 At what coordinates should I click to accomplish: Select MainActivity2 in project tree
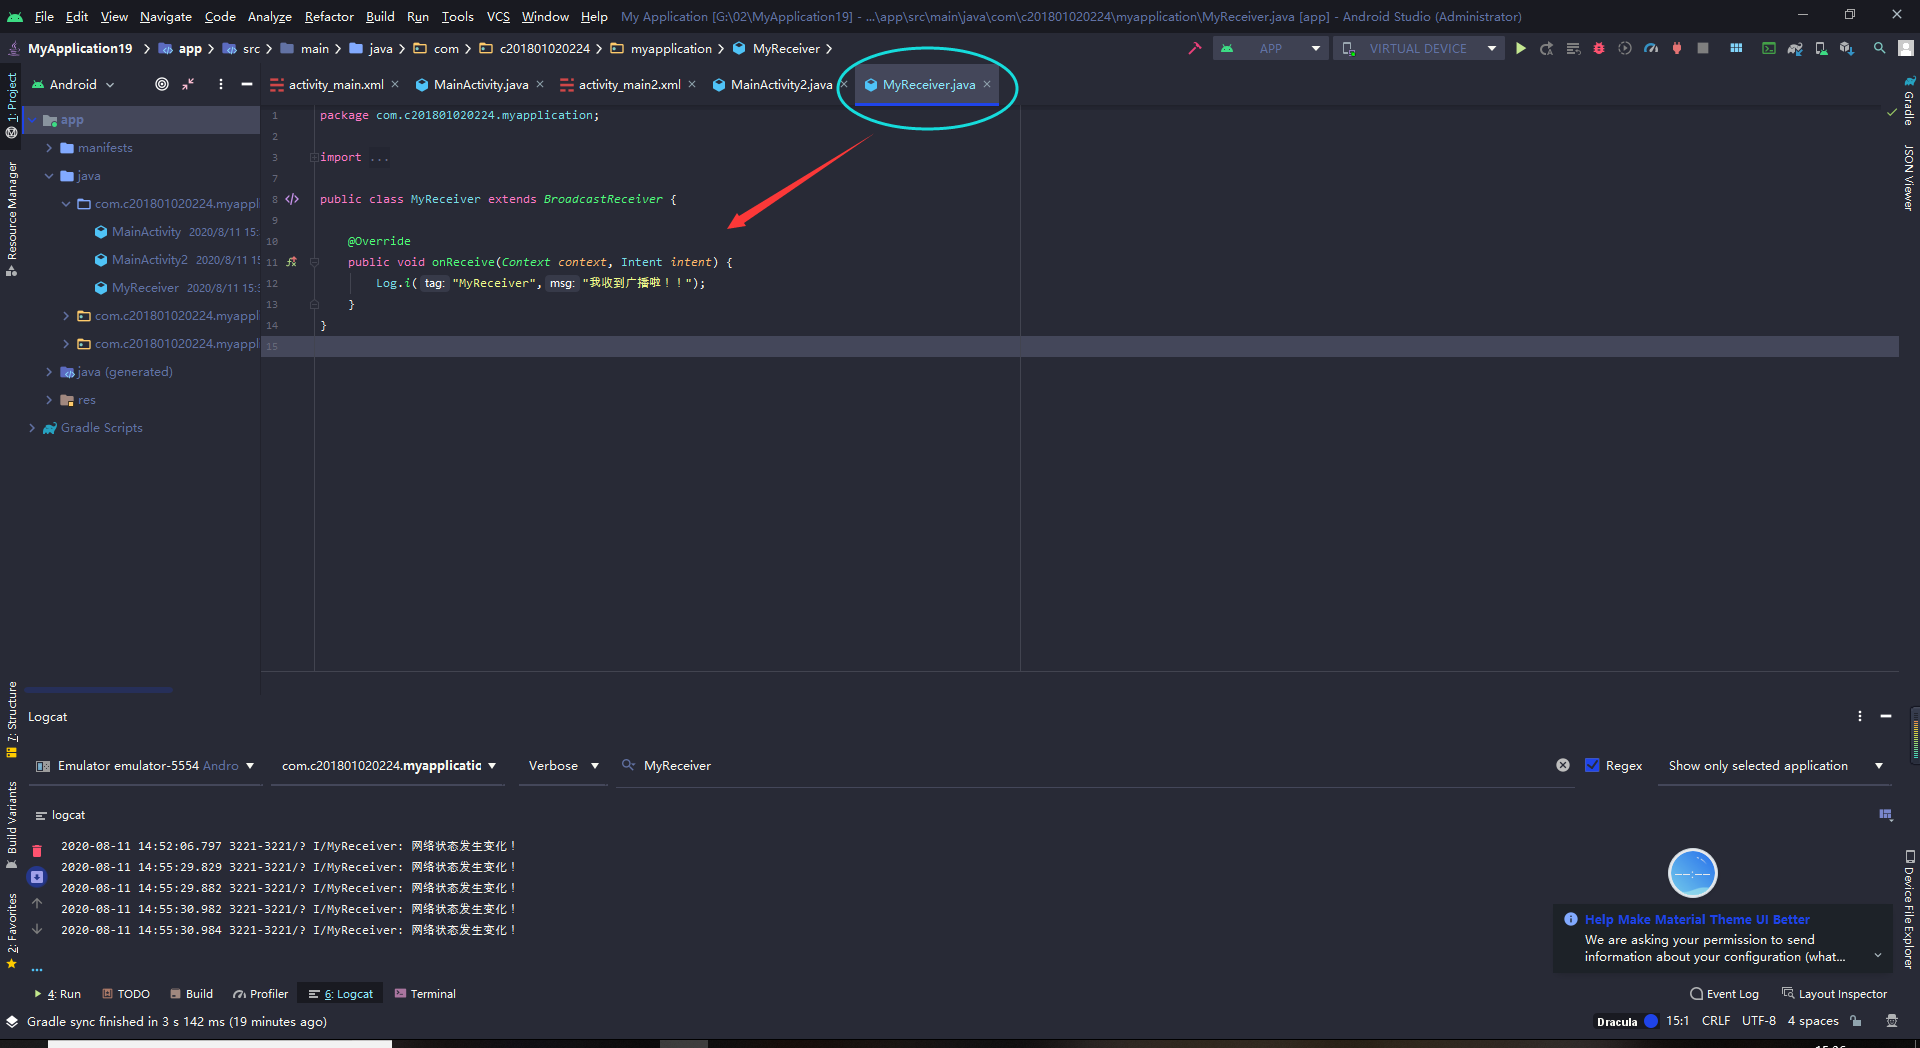pyautogui.click(x=149, y=260)
